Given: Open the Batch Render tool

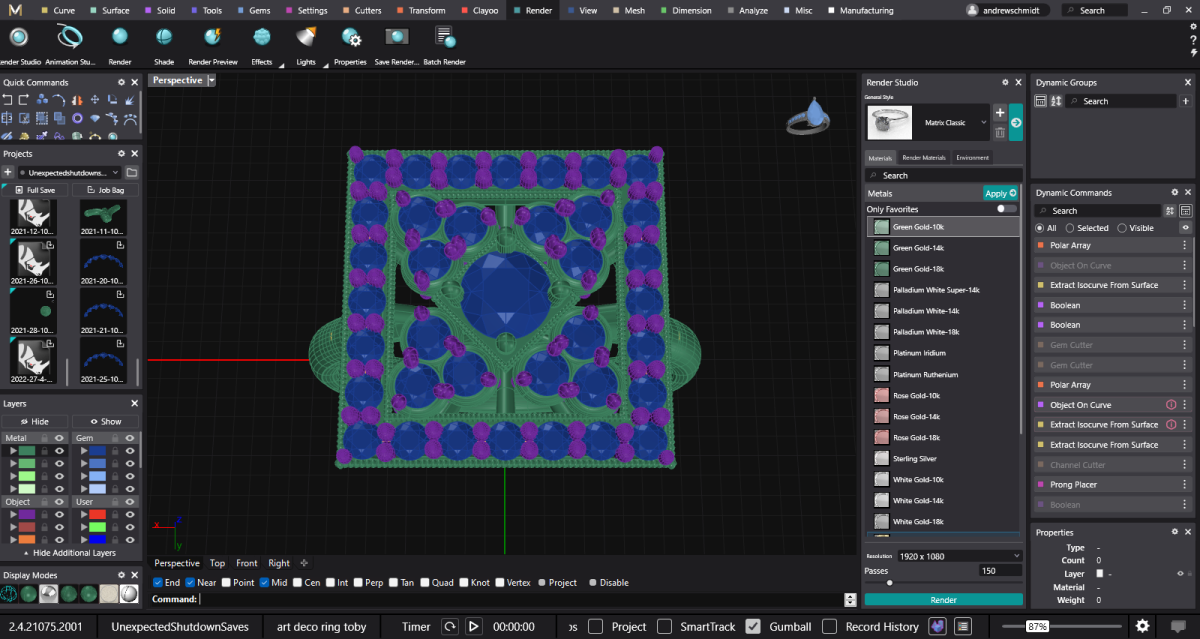Looking at the screenshot, I should pyautogui.click(x=444, y=38).
